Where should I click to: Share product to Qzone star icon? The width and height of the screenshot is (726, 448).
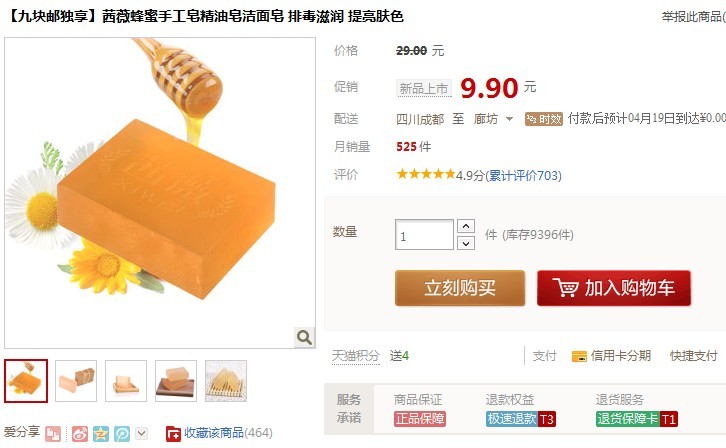tap(100, 434)
